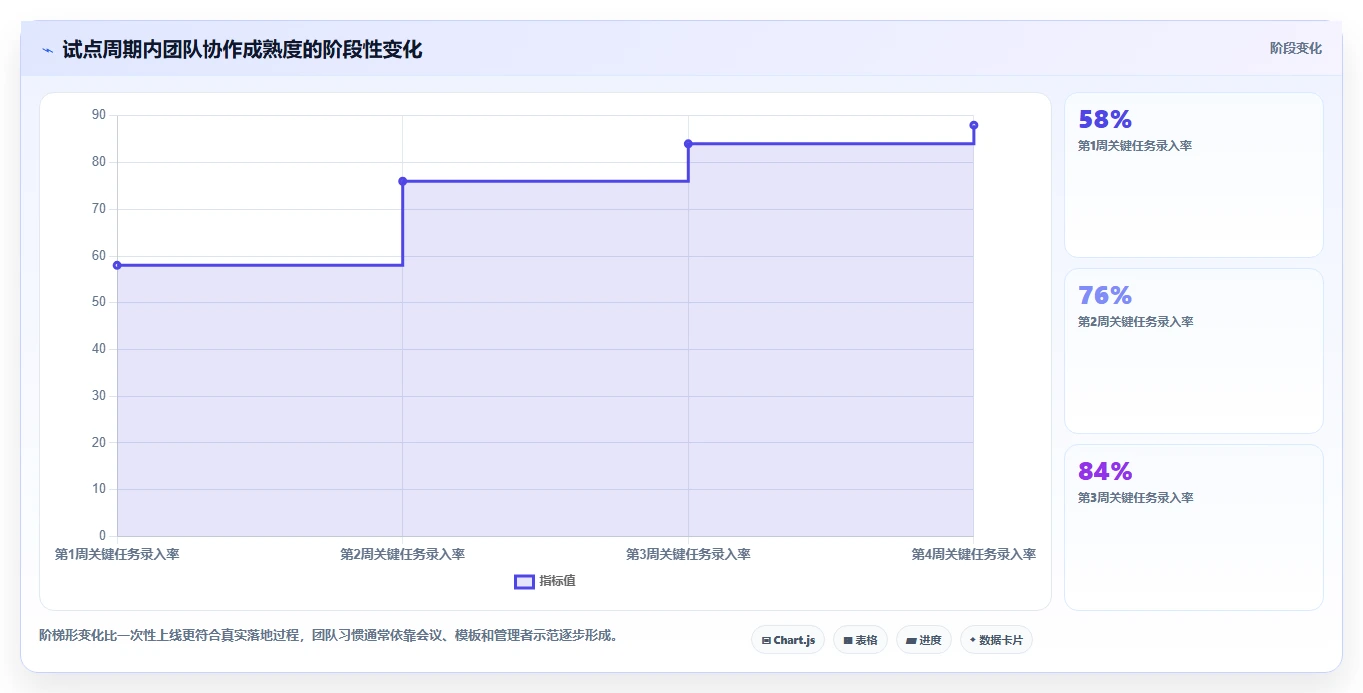Click the 76% value text
The width and height of the screenshot is (1363, 693).
1105,296
